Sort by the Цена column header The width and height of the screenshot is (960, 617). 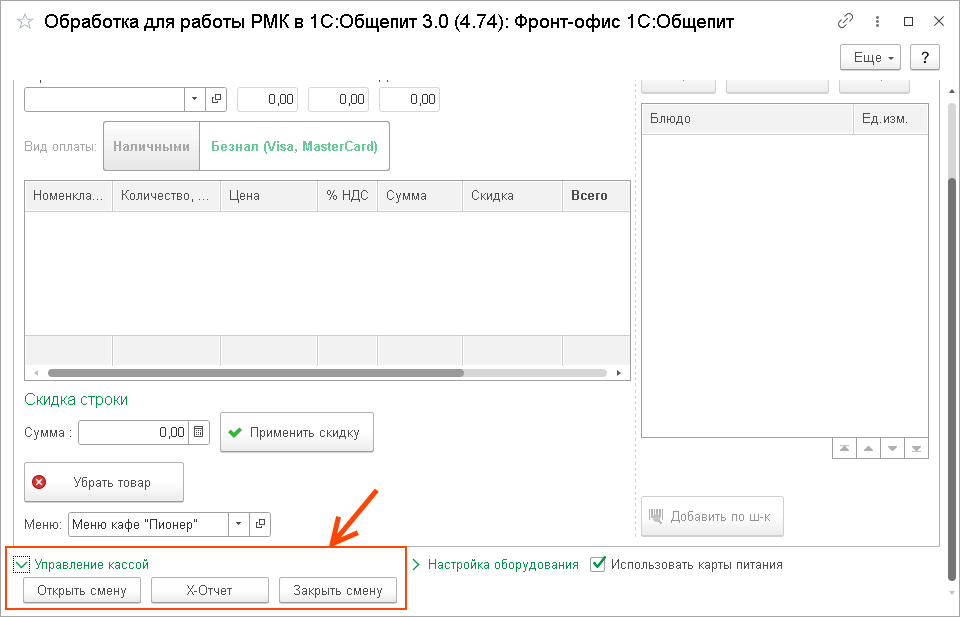(x=268, y=196)
